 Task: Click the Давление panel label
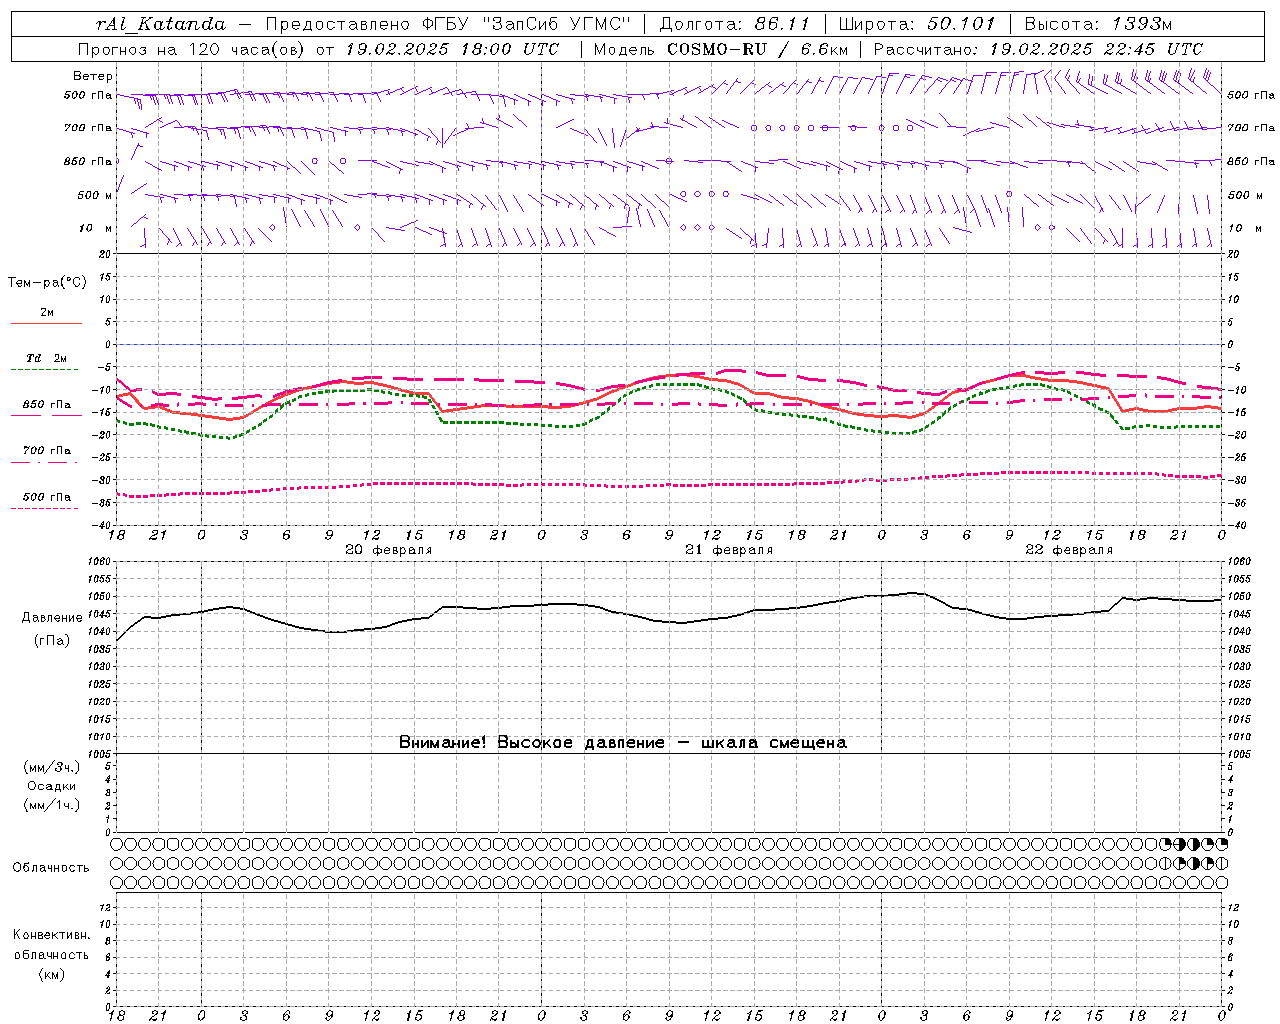(52, 618)
